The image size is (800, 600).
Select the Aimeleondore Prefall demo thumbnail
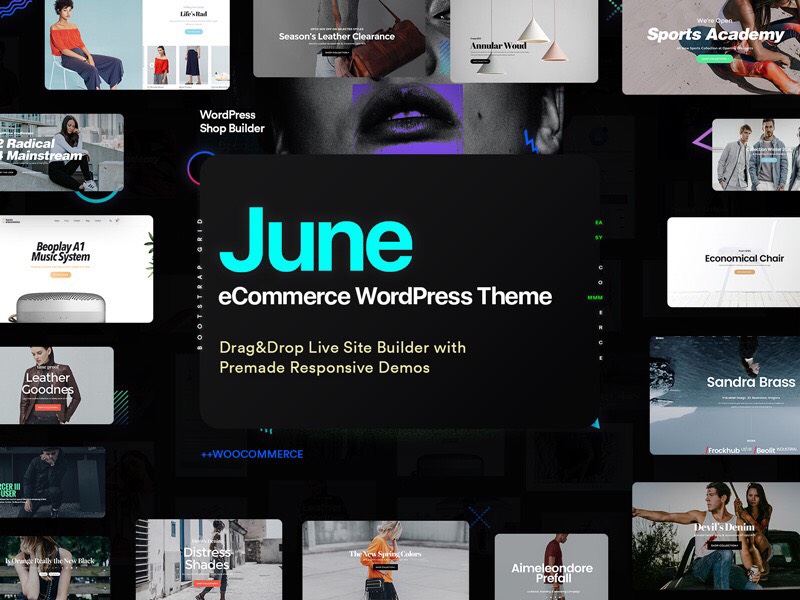pos(551,569)
